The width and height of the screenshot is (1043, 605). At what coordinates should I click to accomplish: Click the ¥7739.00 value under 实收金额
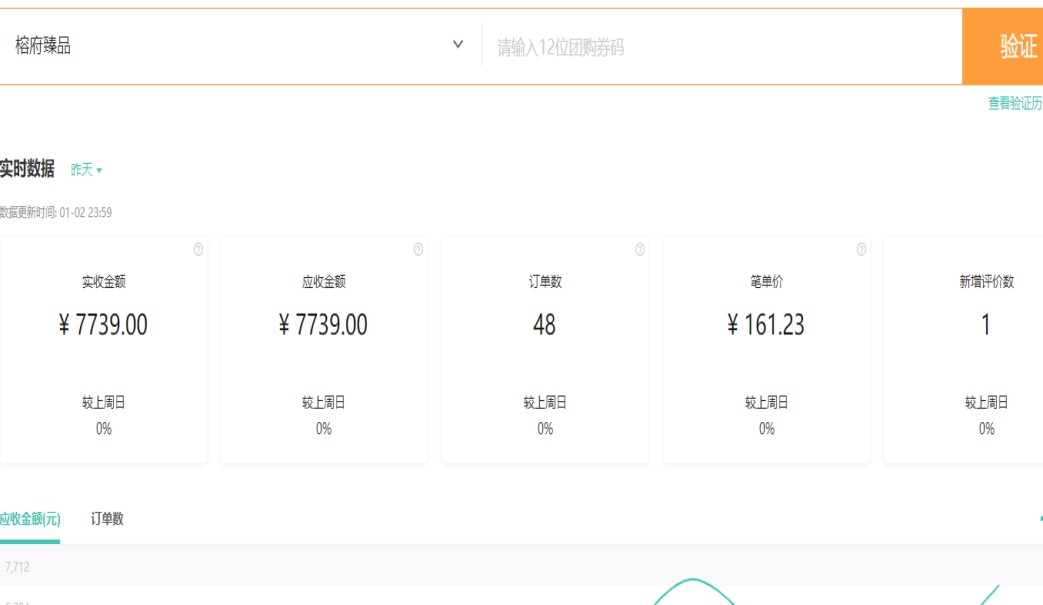click(x=103, y=325)
